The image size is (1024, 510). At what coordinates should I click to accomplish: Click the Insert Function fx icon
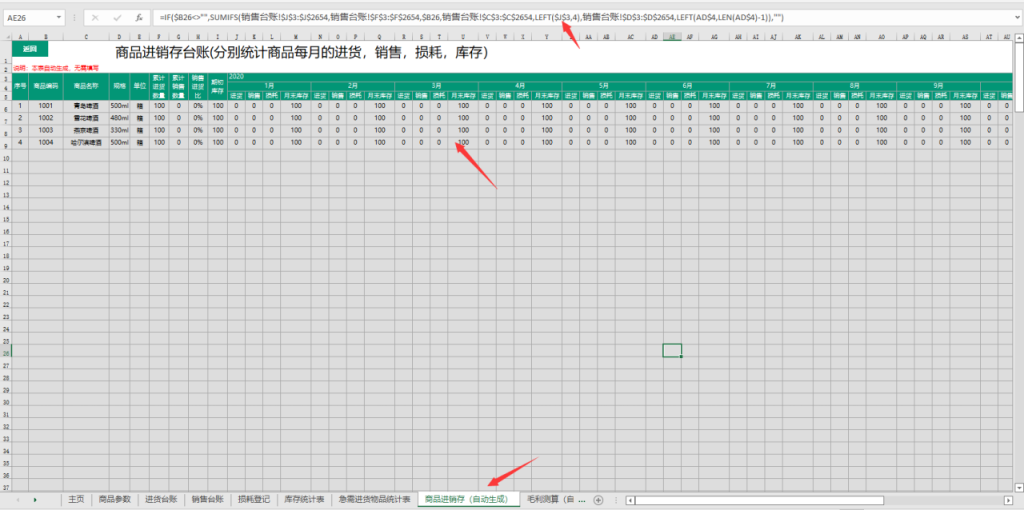point(139,18)
